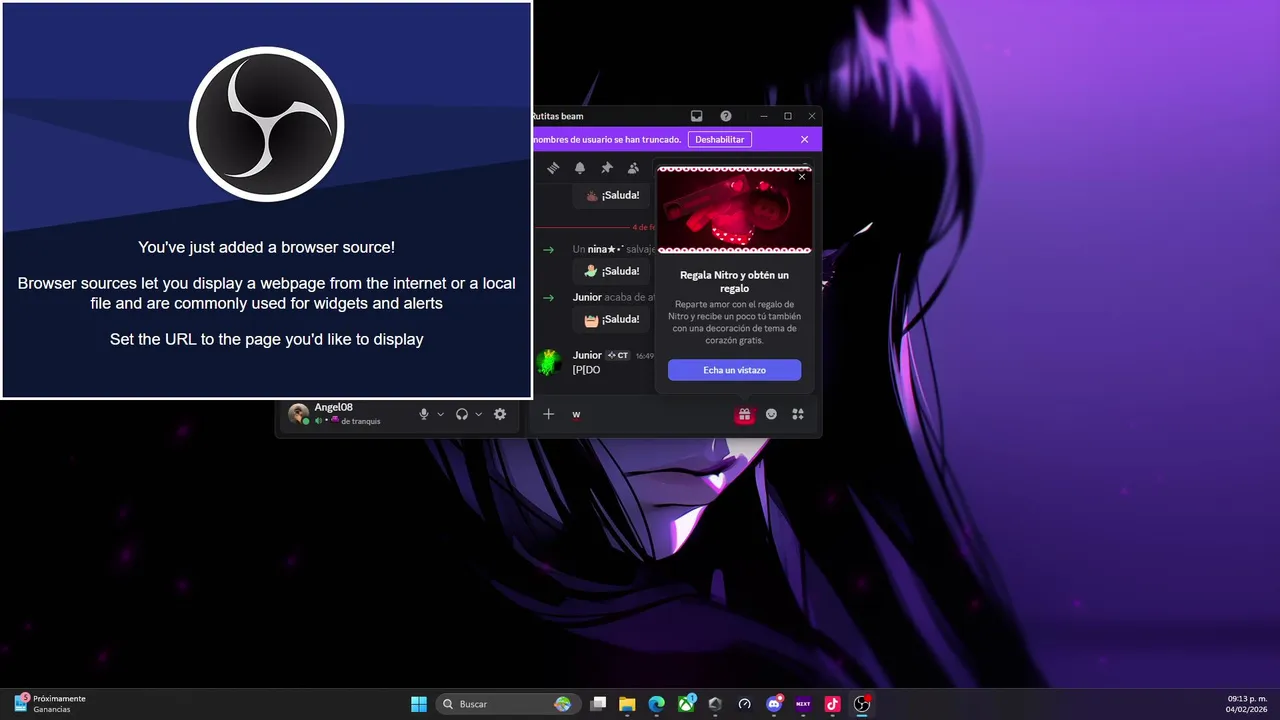The height and width of the screenshot is (720, 1280).
Task: Open File Explorer from the taskbar
Action: click(x=627, y=704)
